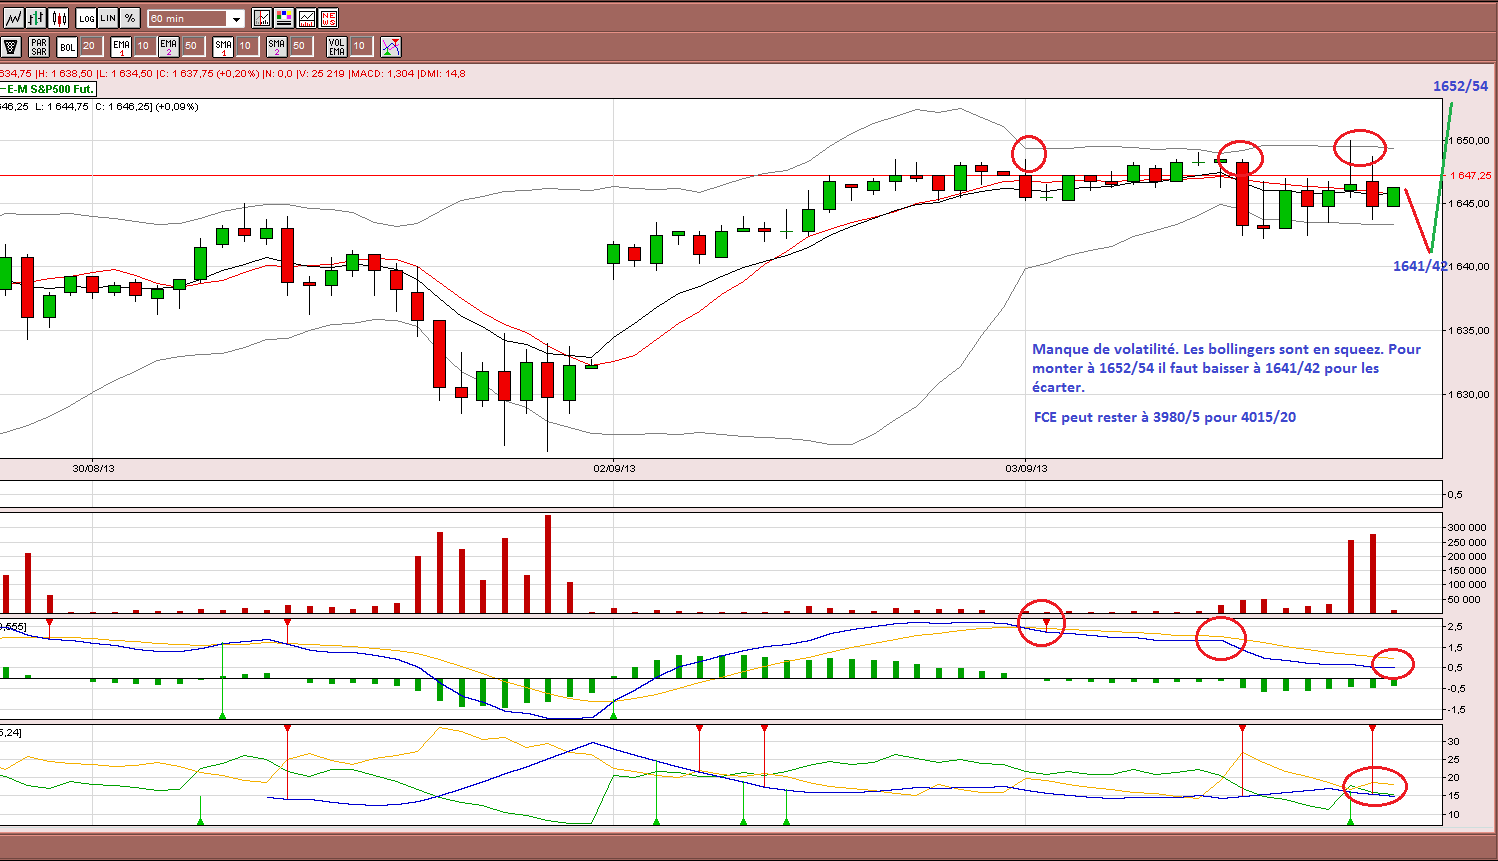
Task: Click the buy/sell signals icon
Action: [x=391, y=46]
